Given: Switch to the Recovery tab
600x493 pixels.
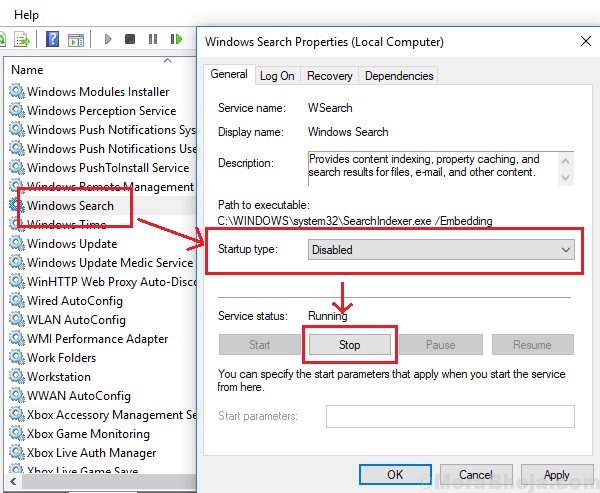Looking at the screenshot, I should point(329,76).
